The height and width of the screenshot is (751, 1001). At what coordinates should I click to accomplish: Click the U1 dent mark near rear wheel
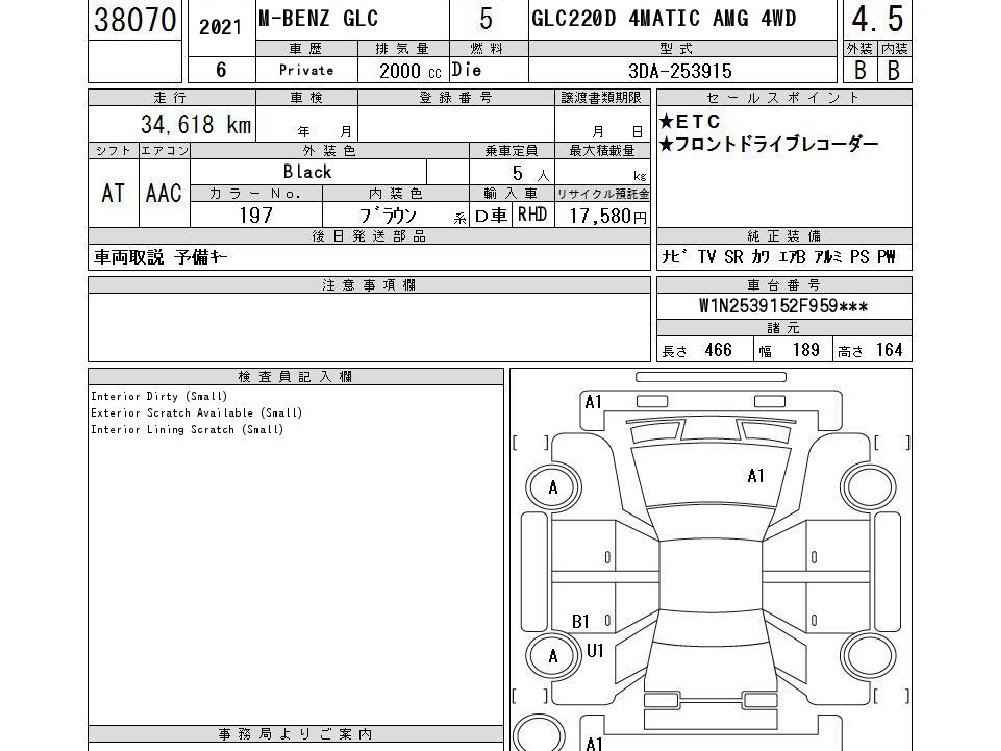595,651
